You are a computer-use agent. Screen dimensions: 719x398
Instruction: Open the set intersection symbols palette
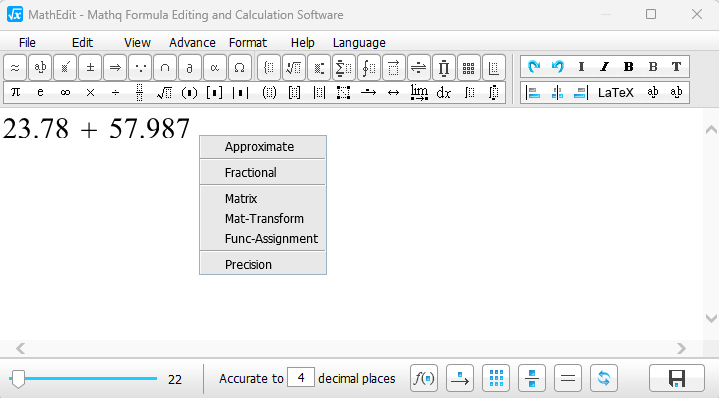(165, 68)
